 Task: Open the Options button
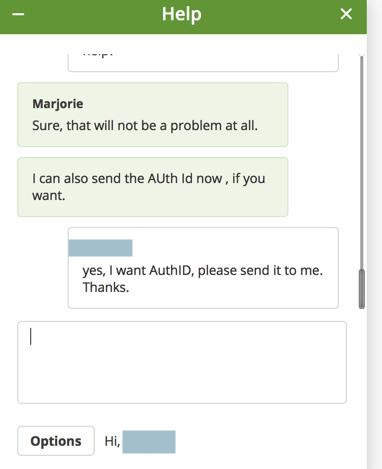click(56, 441)
